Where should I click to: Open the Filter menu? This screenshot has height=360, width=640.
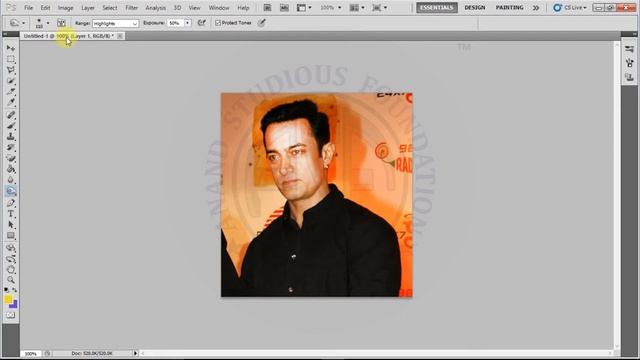[x=131, y=8]
